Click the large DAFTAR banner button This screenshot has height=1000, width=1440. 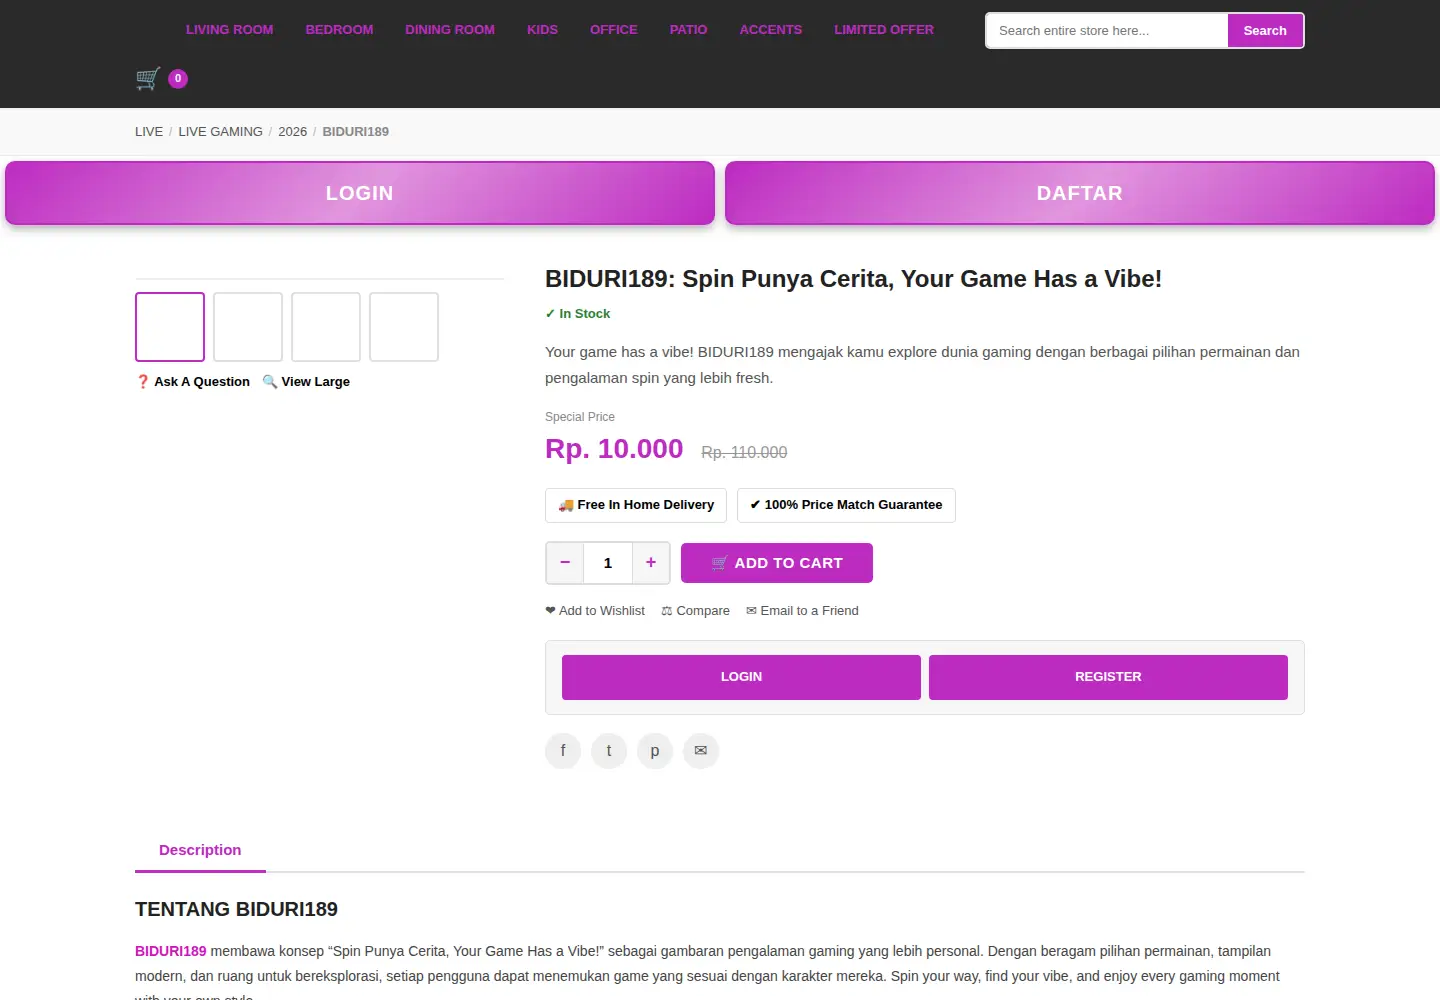point(1080,193)
